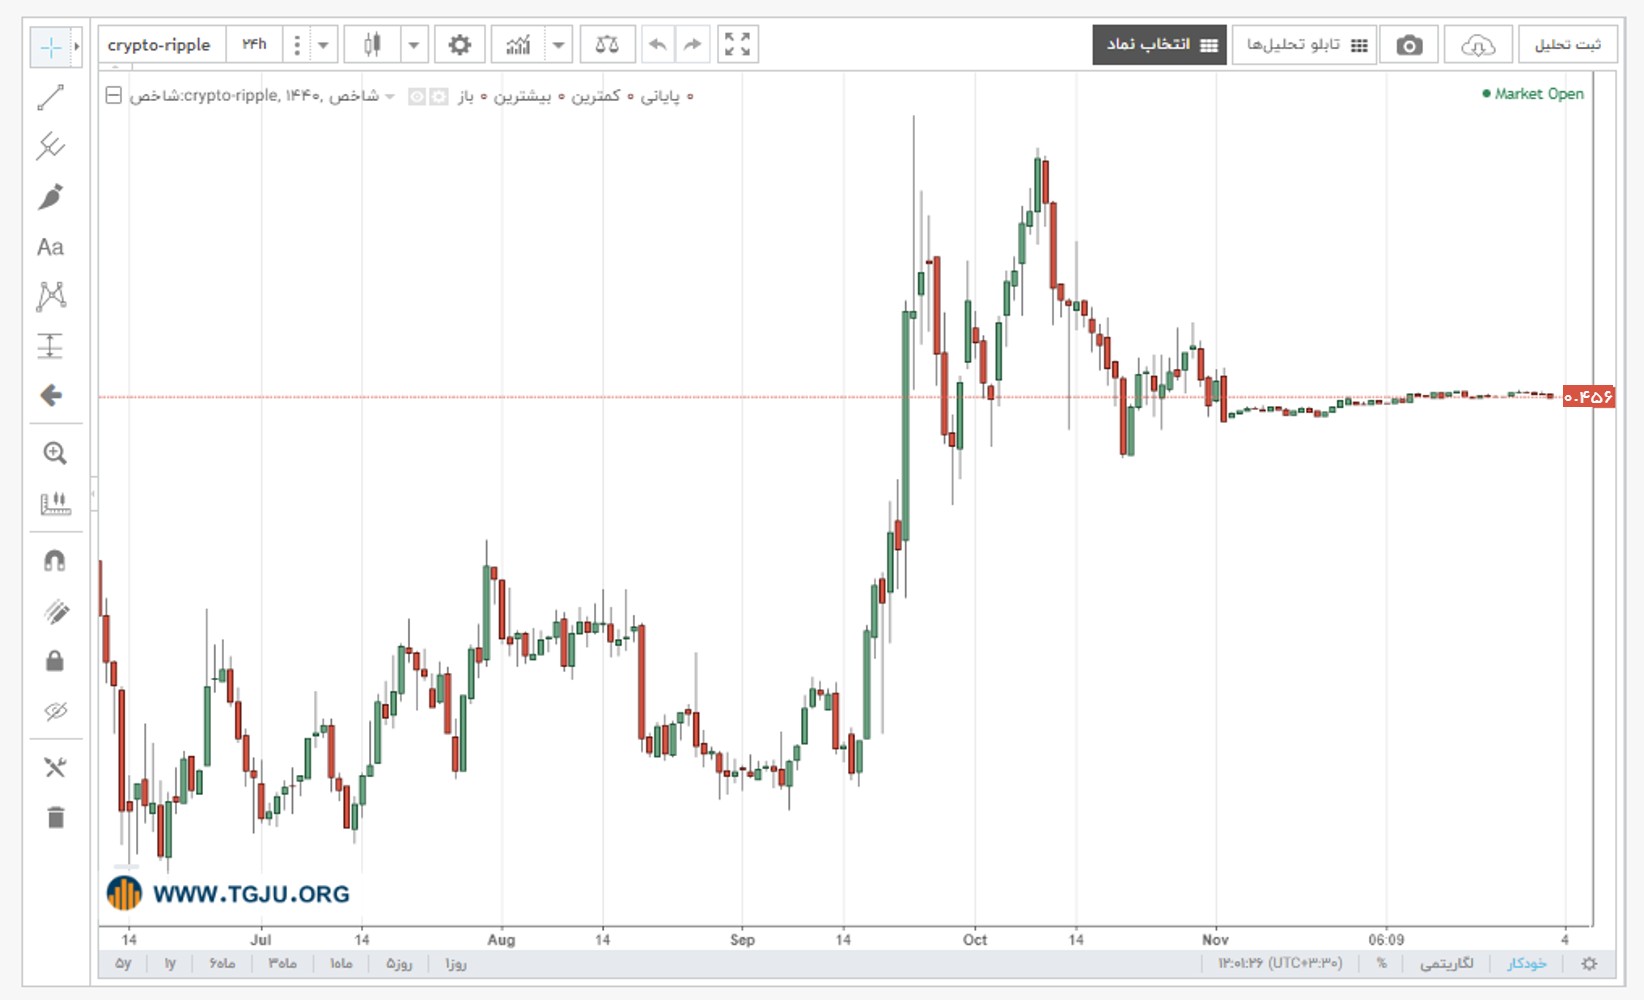The height and width of the screenshot is (1000, 1644).
Task: Set the time range to 5y
Action: 123,963
